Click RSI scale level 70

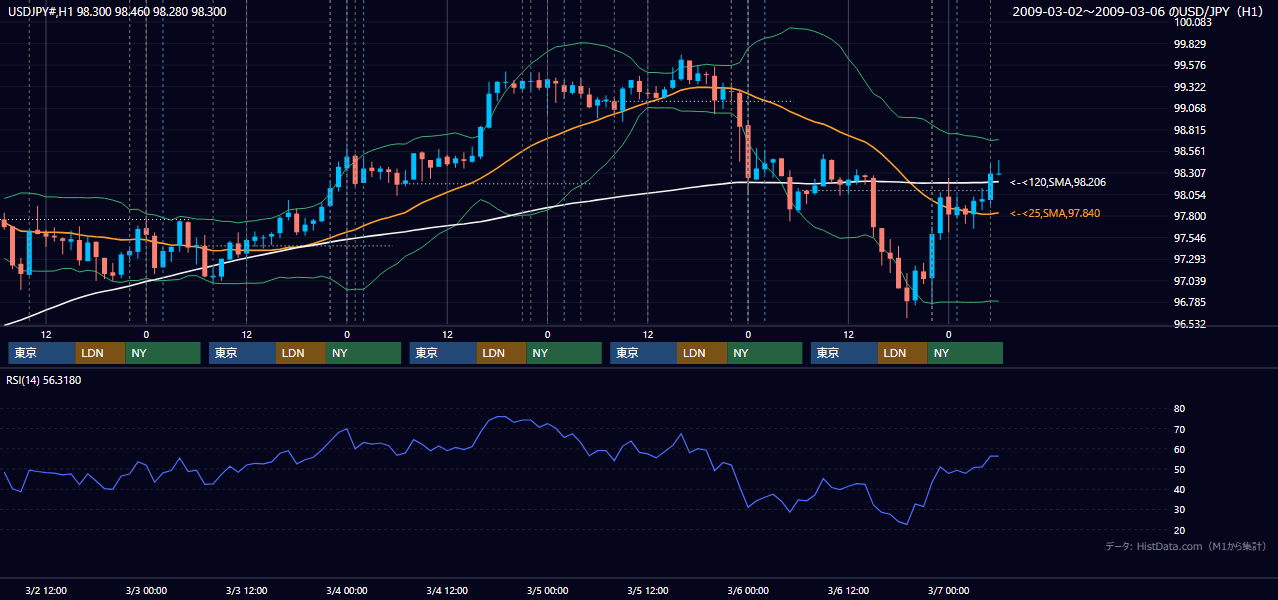point(1179,429)
